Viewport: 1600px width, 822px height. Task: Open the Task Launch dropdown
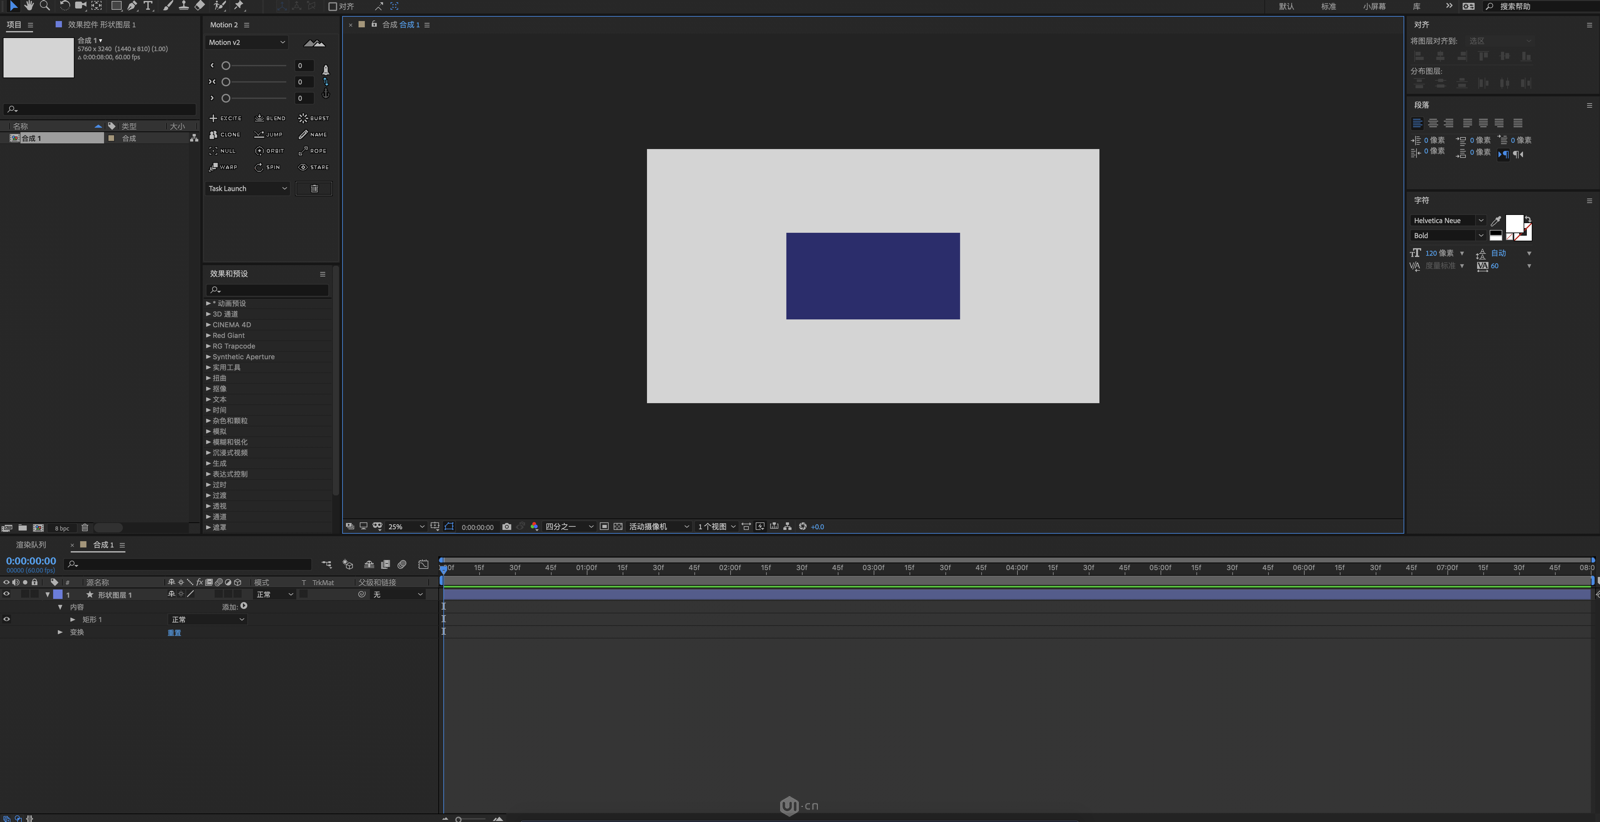tap(248, 188)
